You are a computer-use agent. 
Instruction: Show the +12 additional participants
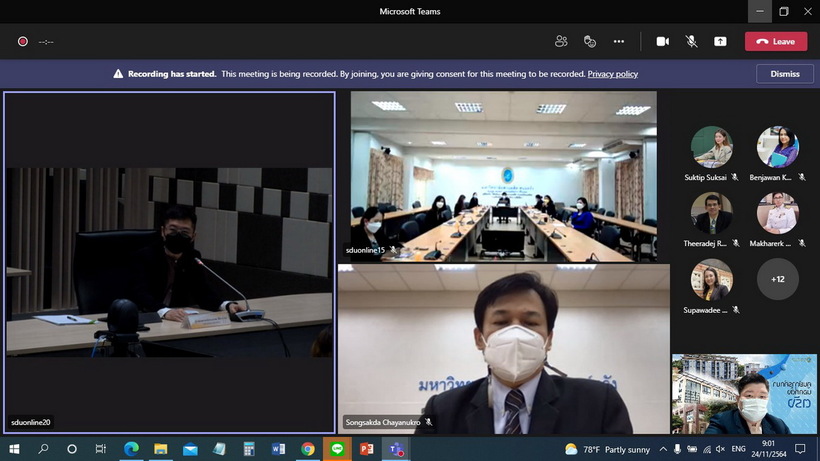(778, 279)
